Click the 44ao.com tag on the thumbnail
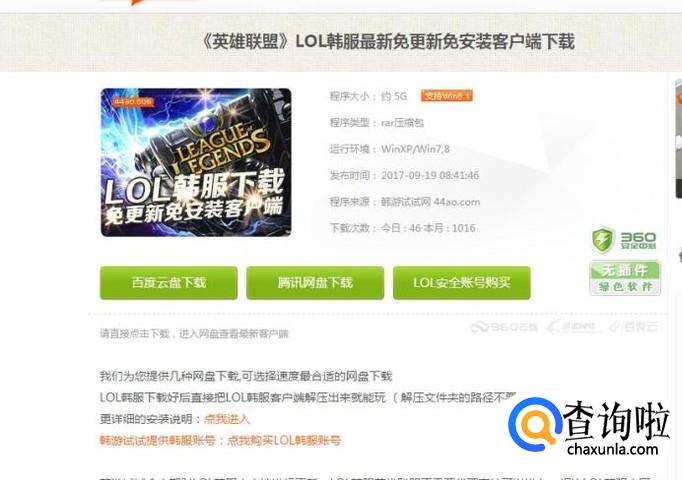 (x=134, y=102)
